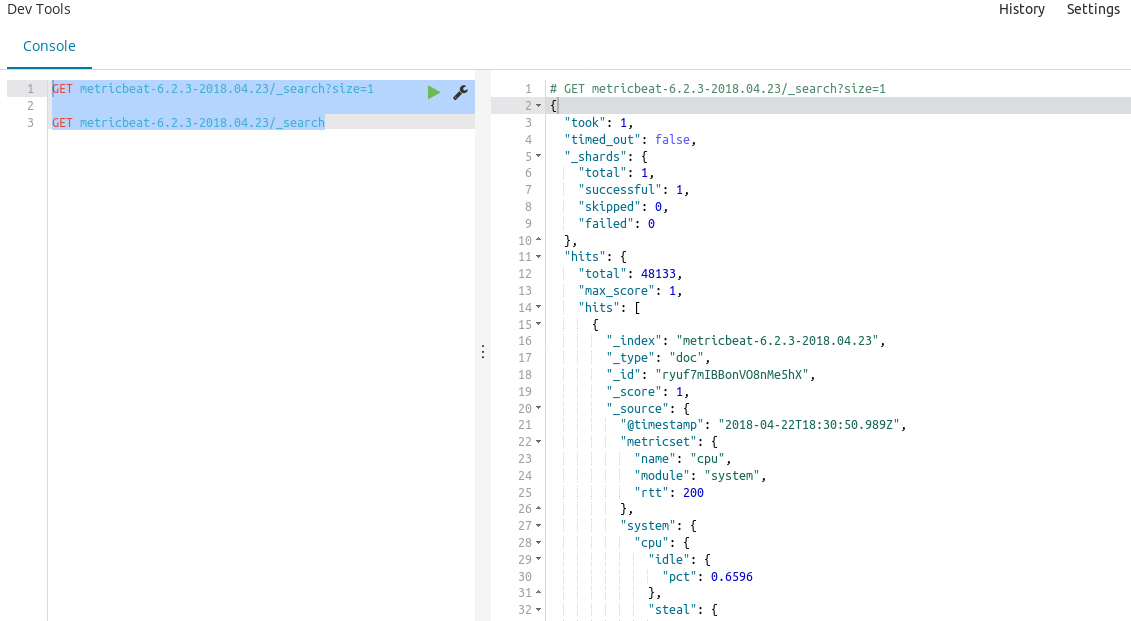Click the "timed_out": false line

[630, 139]
